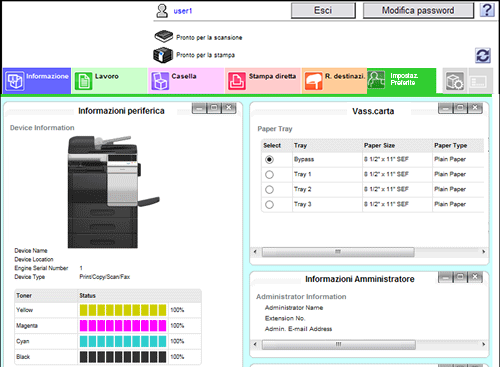Click the Engine Serial Number label
Image resolution: width=500 pixels, height=367 pixels.
point(41,268)
